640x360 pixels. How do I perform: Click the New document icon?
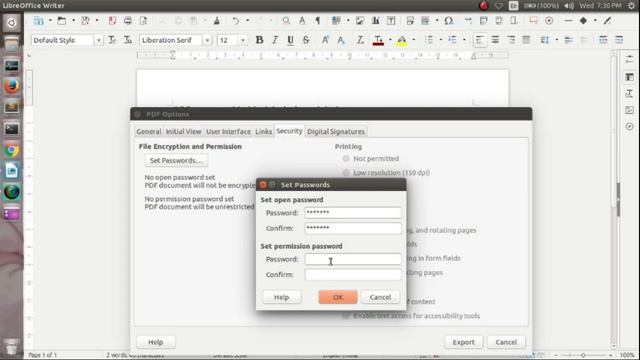[x=39, y=21]
